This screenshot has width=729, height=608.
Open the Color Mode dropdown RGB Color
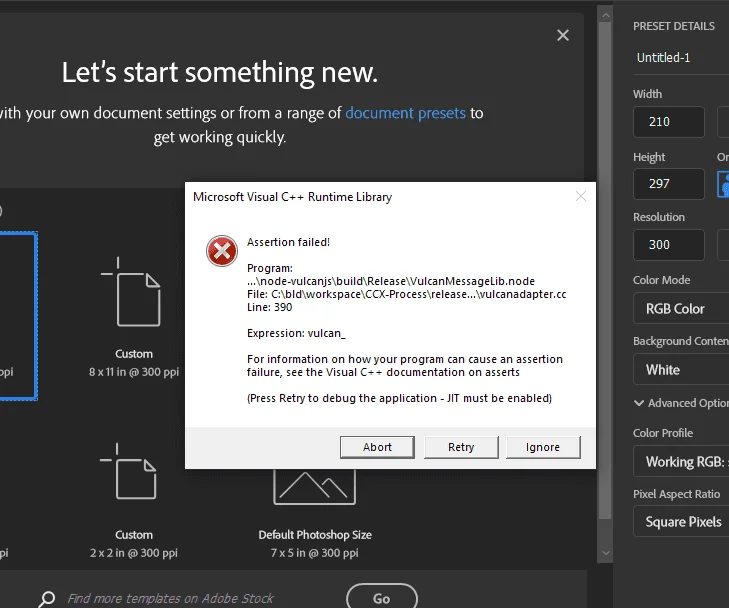[681, 308]
